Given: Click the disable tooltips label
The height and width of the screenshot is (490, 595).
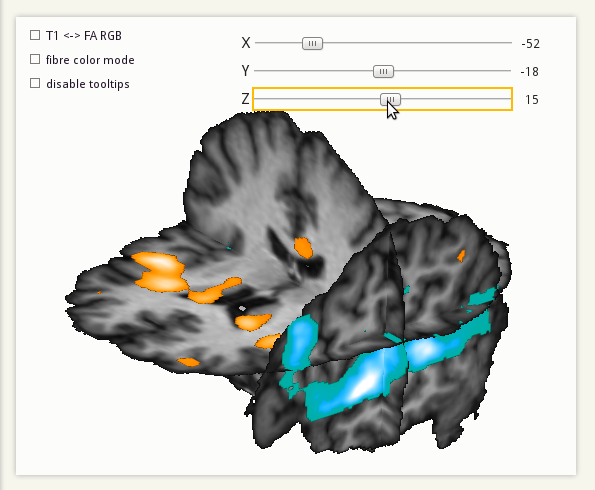Looking at the screenshot, I should click(88, 84).
